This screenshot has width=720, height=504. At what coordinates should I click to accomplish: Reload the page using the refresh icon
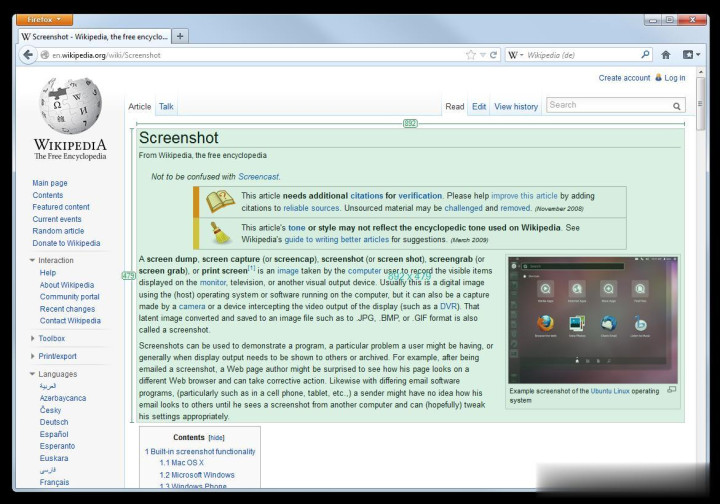click(493, 55)
